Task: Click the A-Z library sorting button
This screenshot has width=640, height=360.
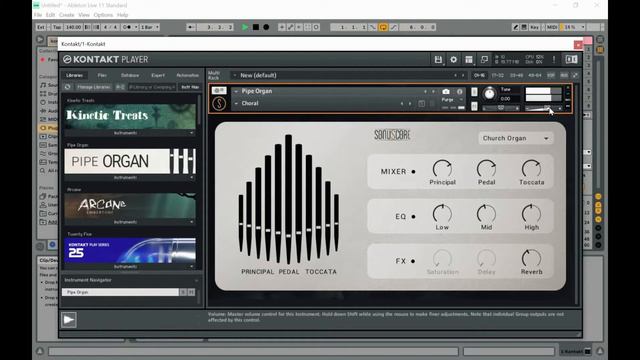Action: (120, 87)
